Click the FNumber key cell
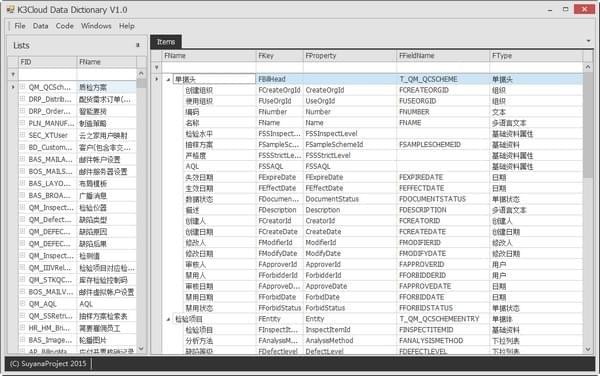This screenshot has height=376, width=600. pyautogui.click(x=279, y=112)
